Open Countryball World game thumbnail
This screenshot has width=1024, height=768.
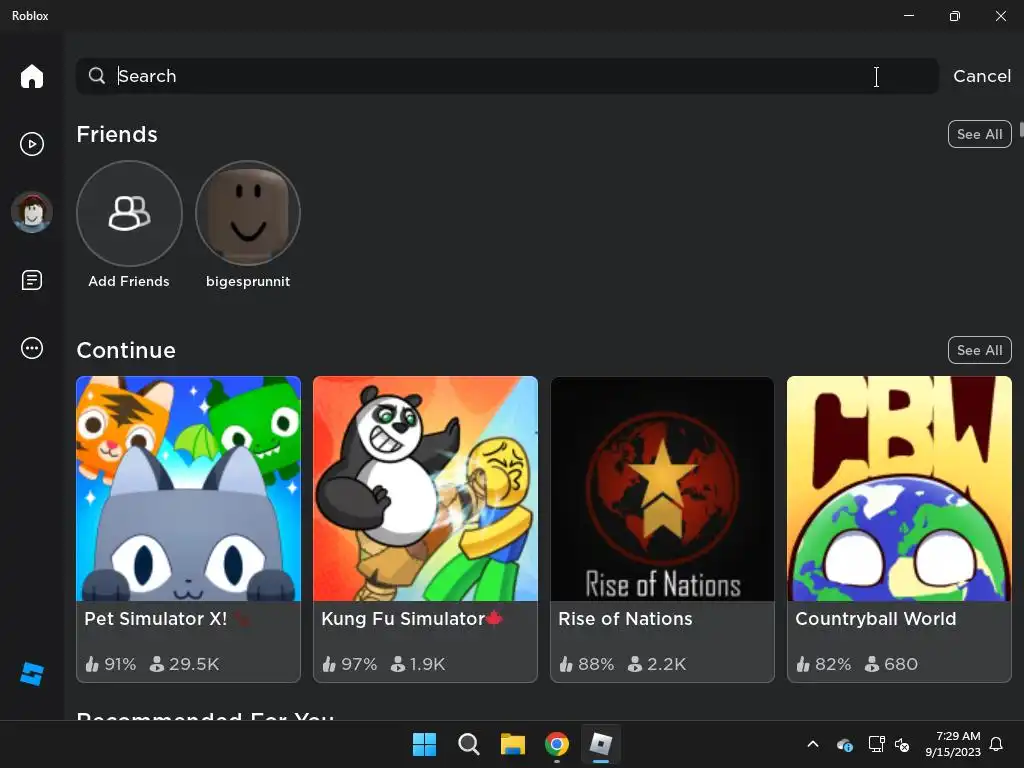click(899, 488)
